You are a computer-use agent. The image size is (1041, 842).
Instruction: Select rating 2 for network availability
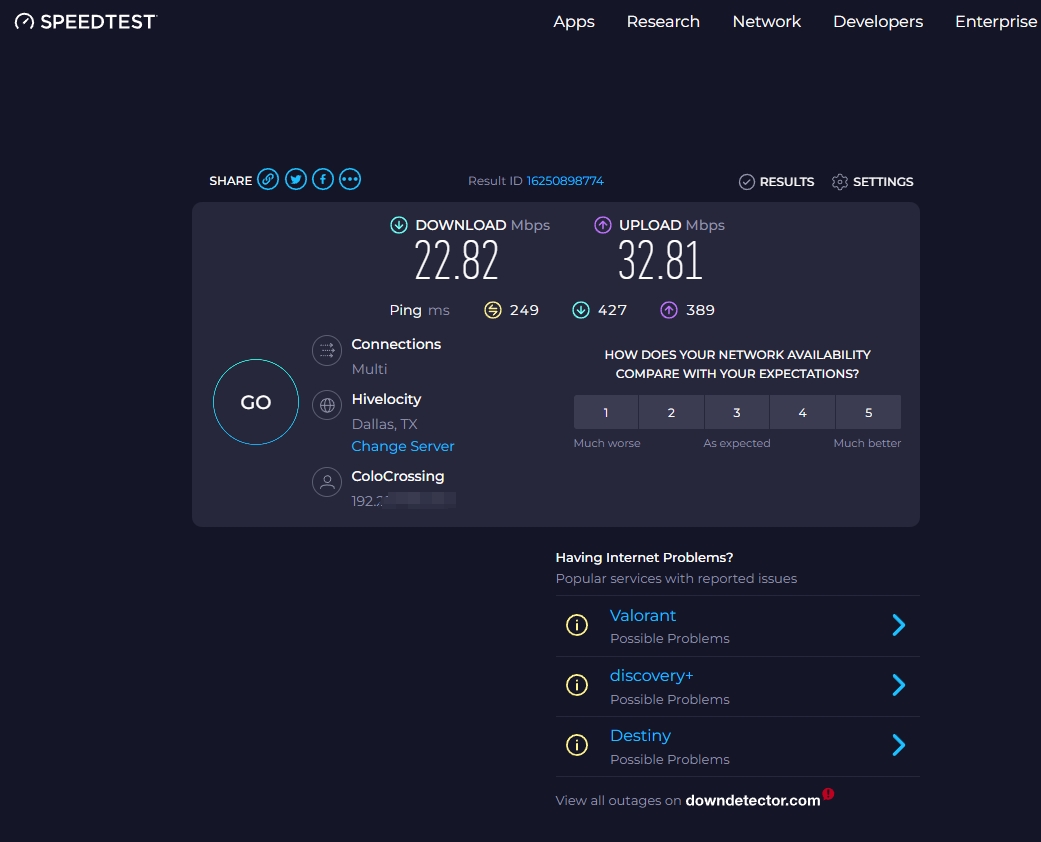671,412
